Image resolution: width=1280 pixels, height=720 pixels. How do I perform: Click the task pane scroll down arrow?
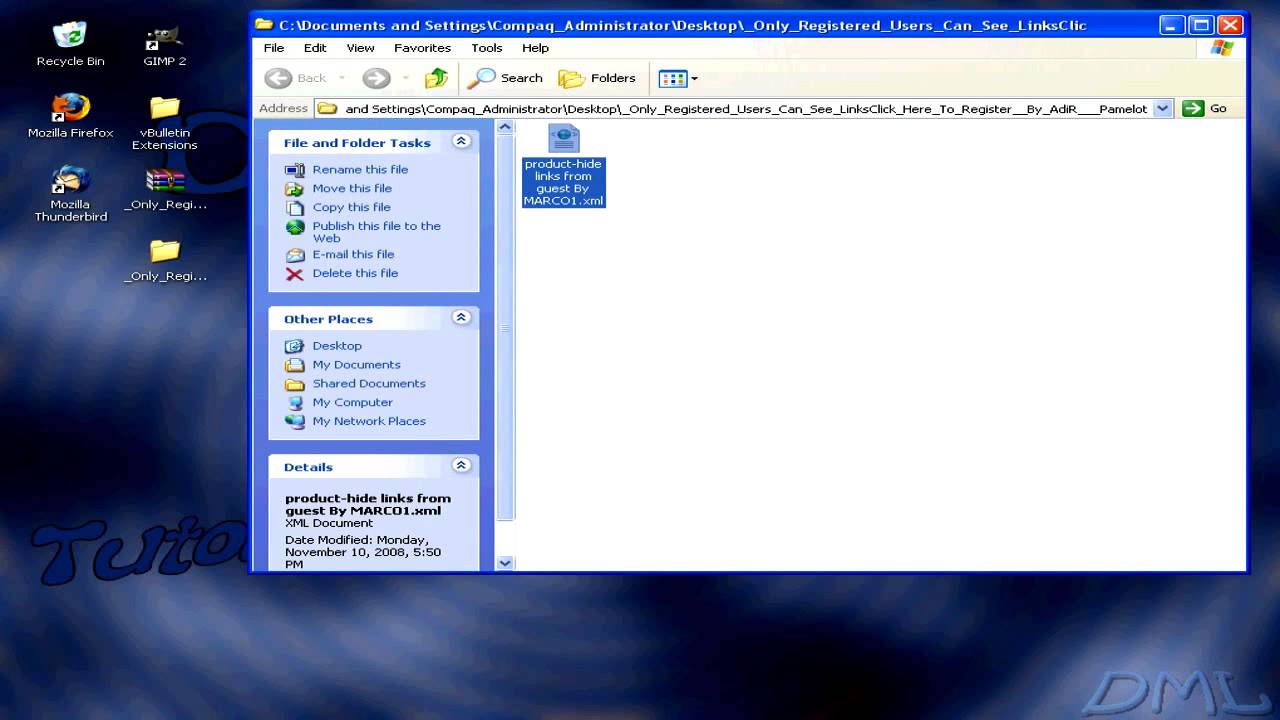pyautogui.click(x=505, y=563)
